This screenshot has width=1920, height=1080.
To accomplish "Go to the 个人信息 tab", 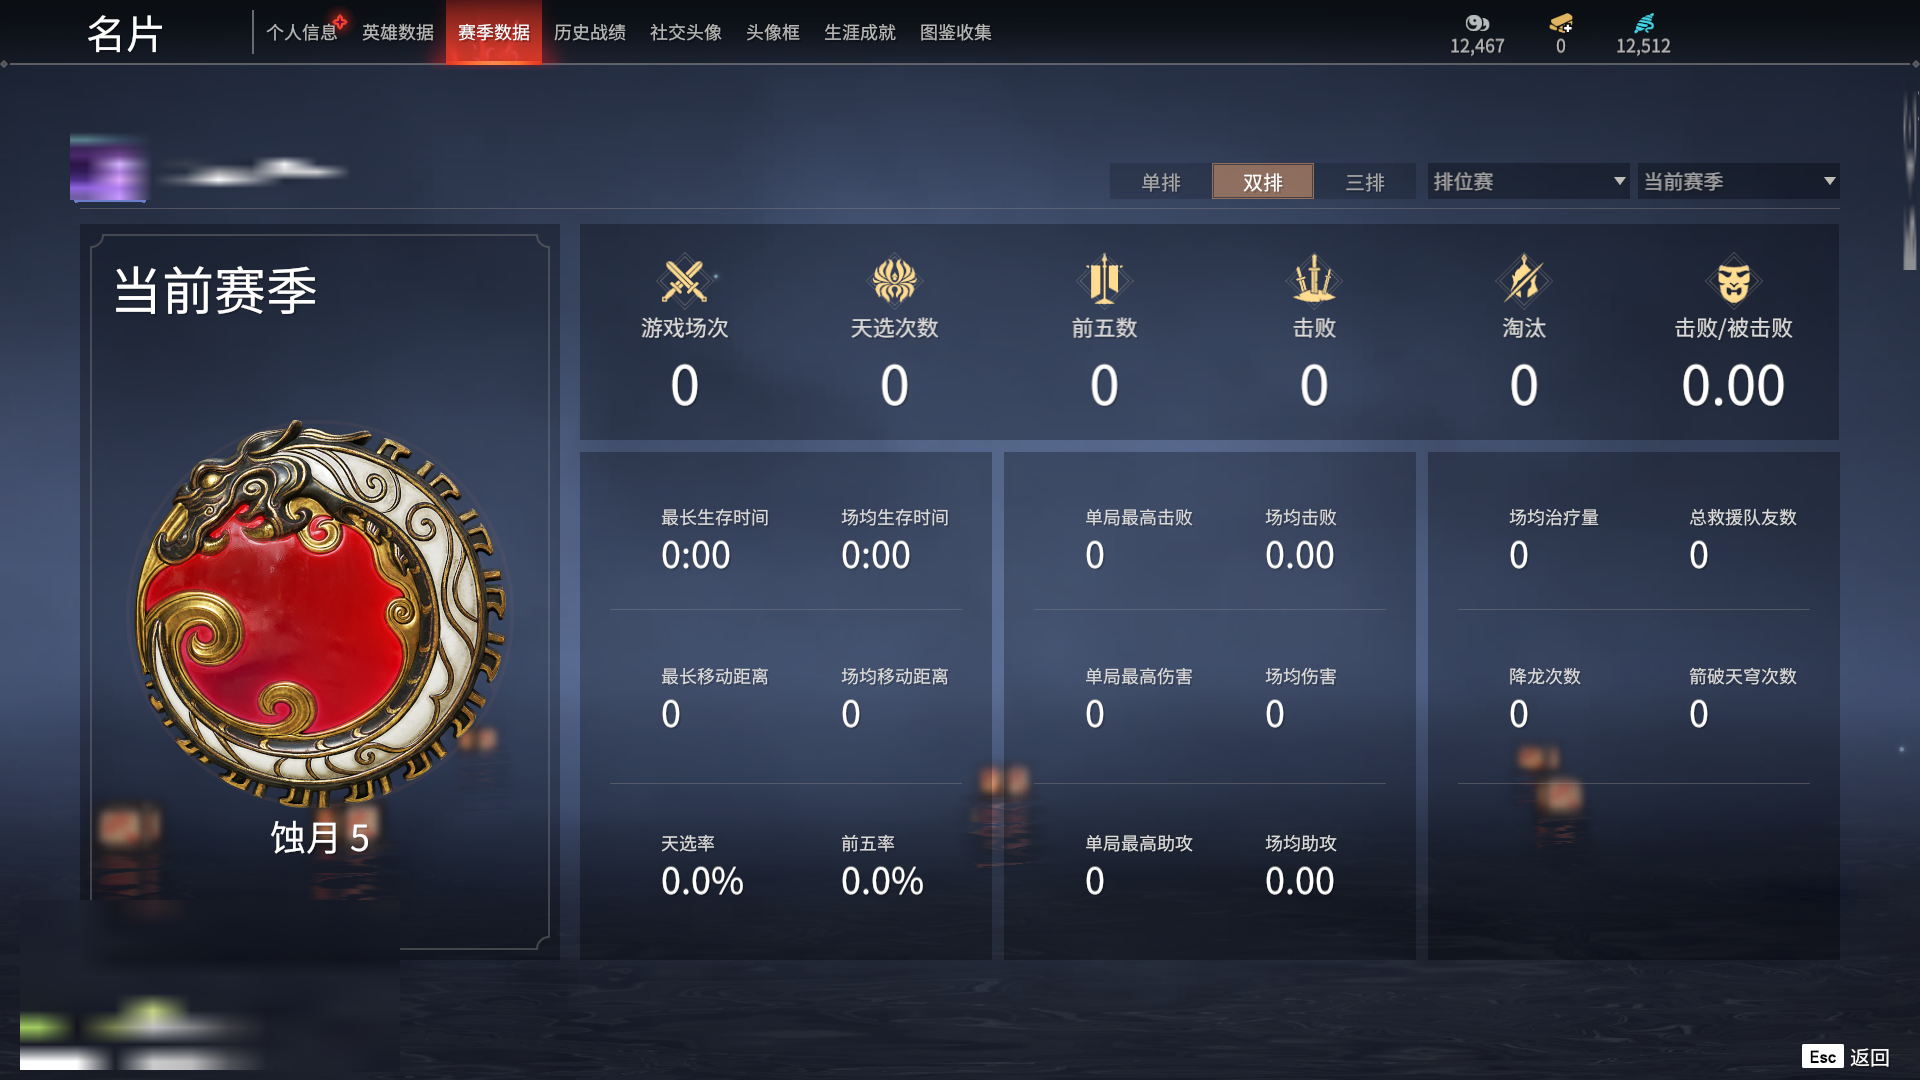I will pos(302,32).
